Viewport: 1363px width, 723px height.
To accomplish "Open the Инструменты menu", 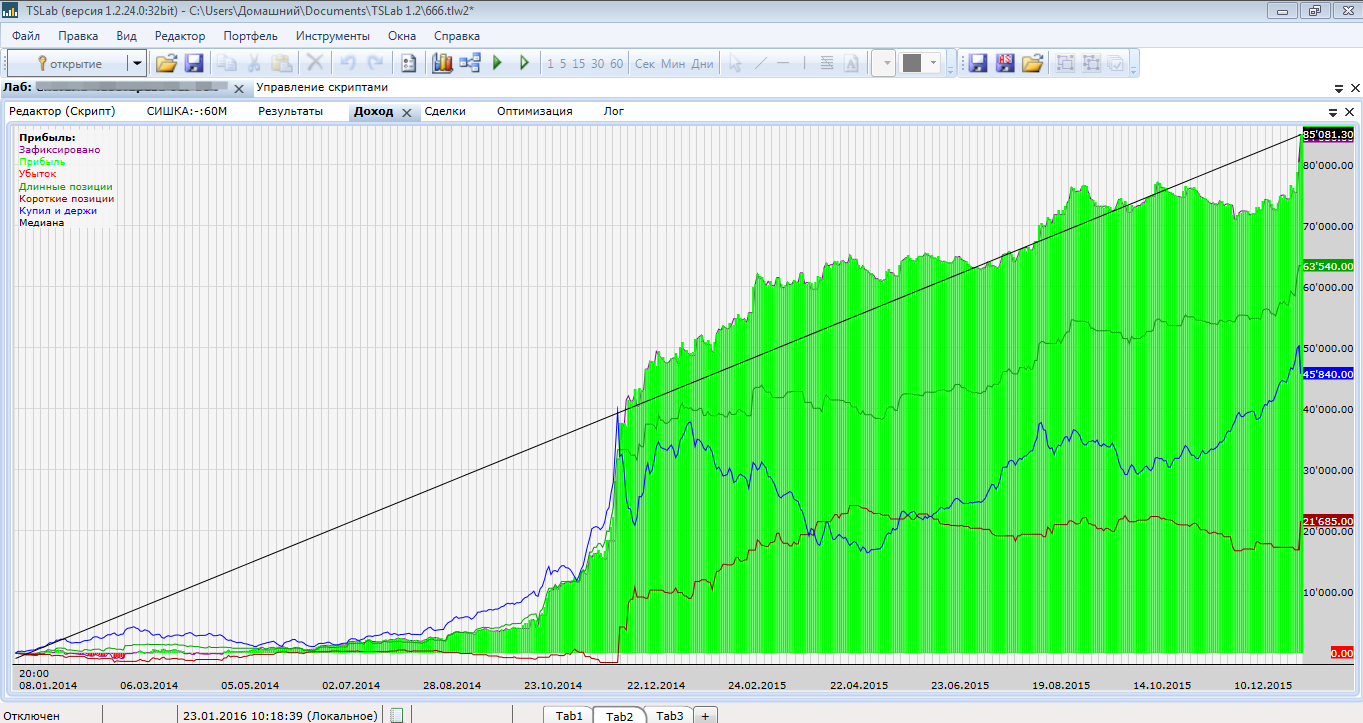I will point(333,35).
